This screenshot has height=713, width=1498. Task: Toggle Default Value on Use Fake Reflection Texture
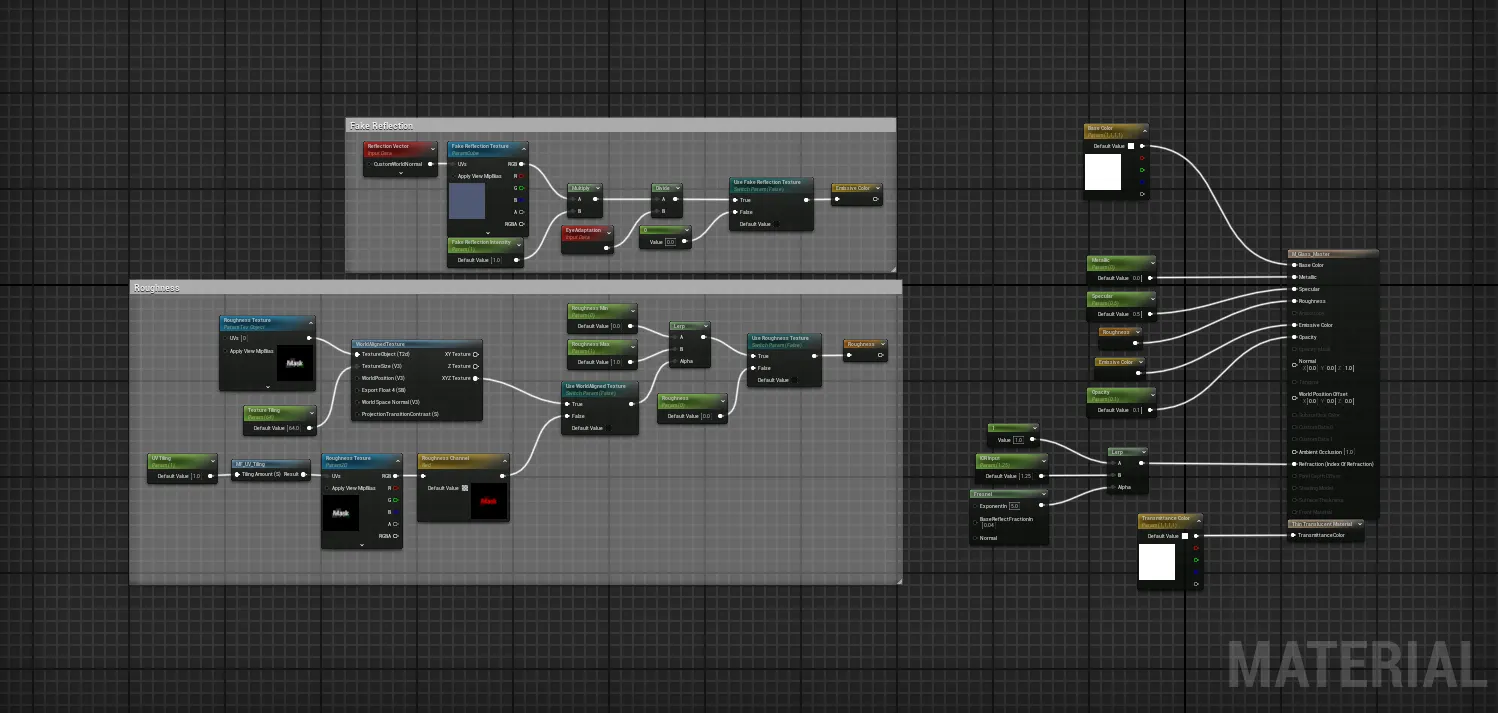(778, 224)
